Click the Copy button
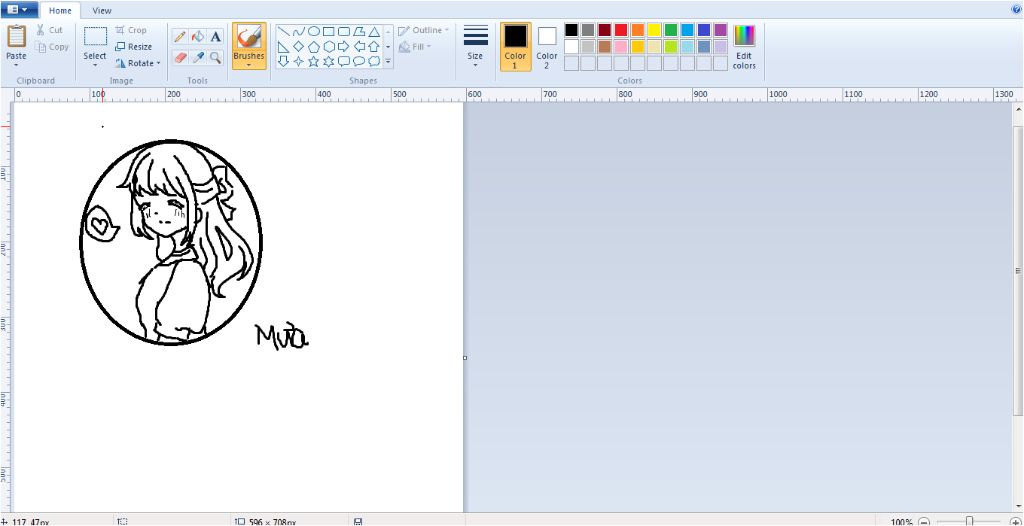The width and height of the screenshot is (1024, 526). (52, 47)
